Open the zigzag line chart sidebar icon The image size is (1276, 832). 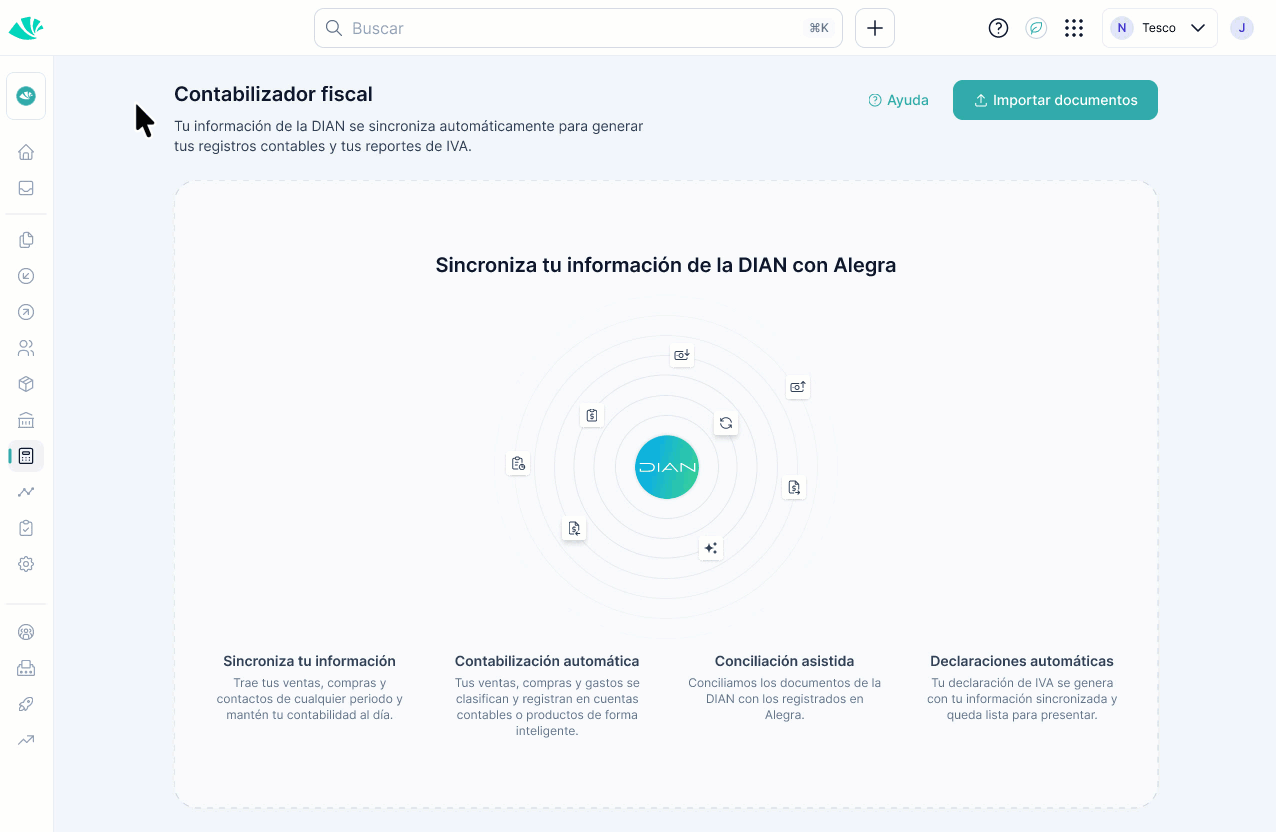26,492
